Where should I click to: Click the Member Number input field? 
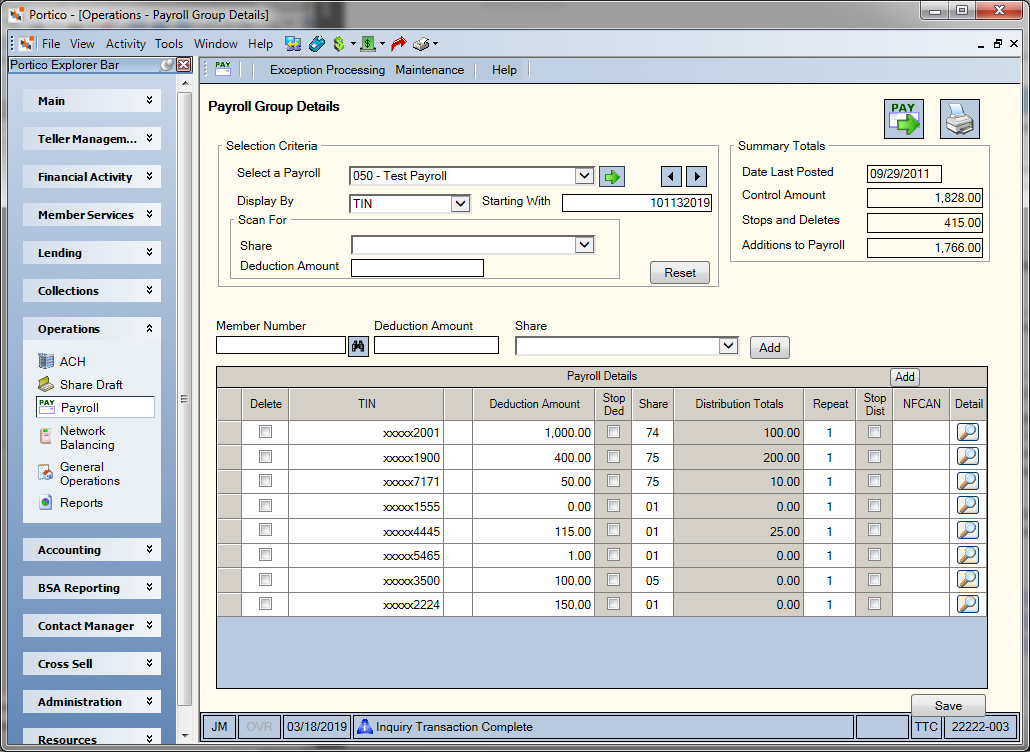tap(281, 345)
